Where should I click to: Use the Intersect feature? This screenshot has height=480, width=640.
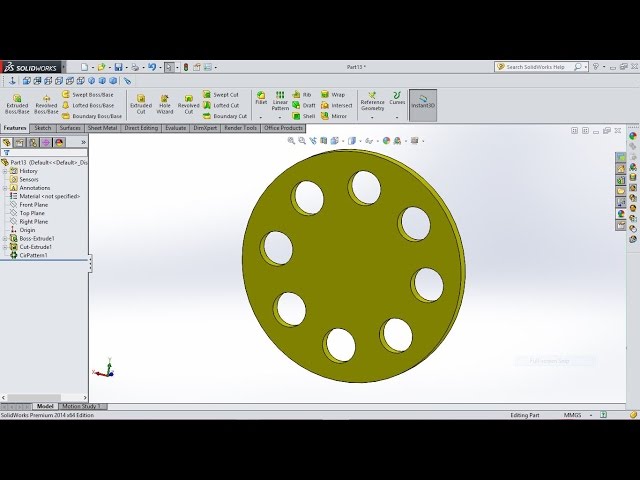click(336, 105)
